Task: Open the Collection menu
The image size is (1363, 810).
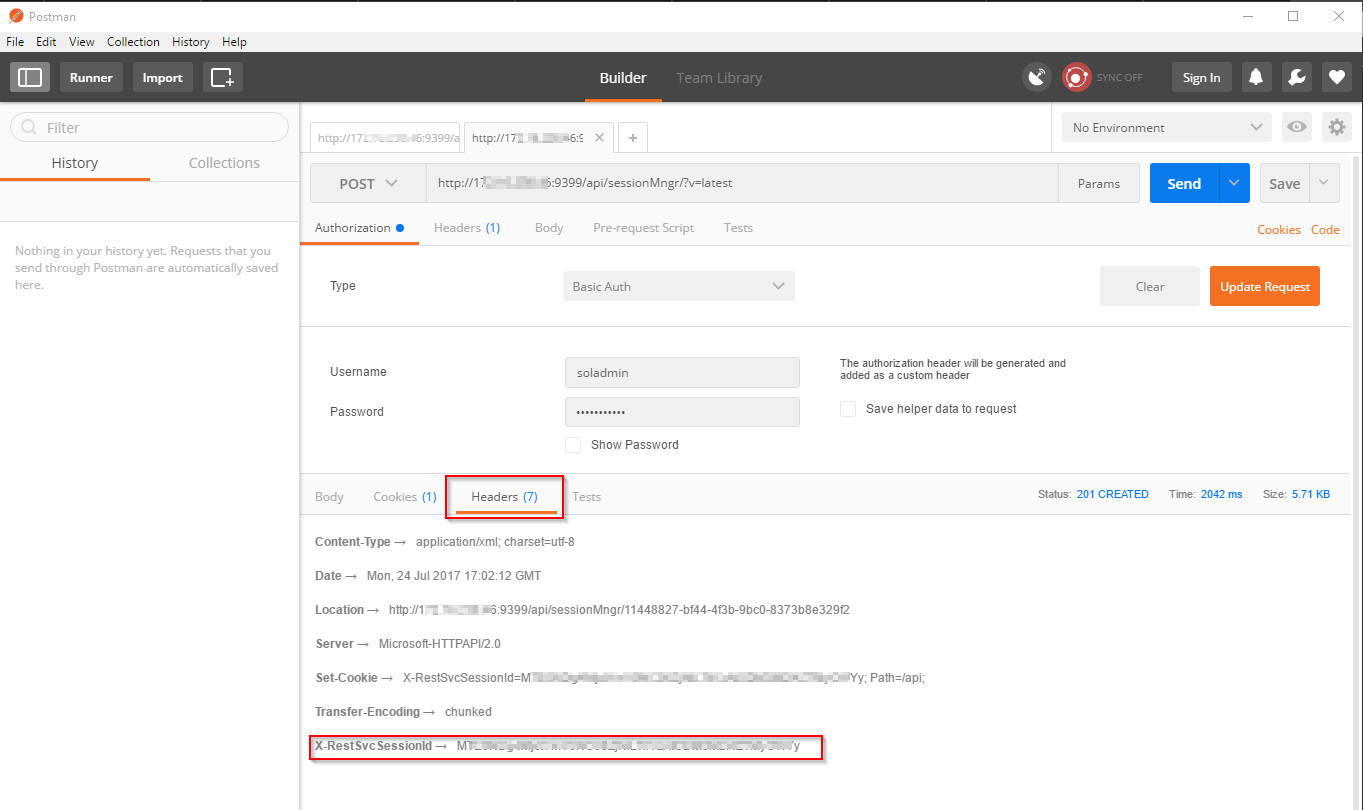Action: (x=133, y=42)
